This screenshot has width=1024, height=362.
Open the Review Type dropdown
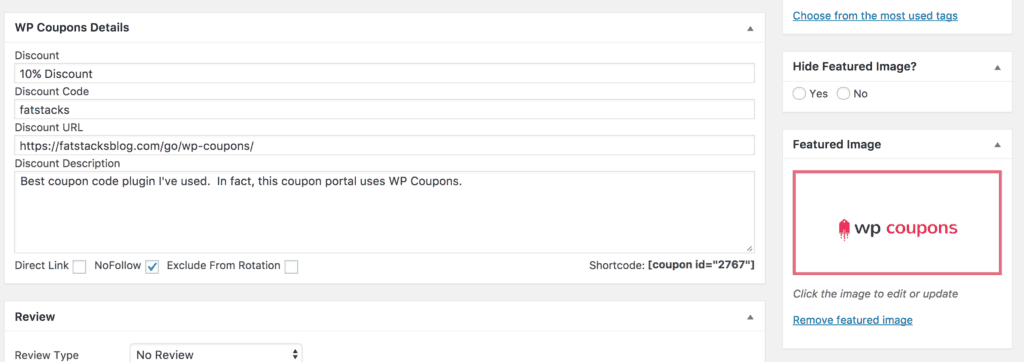(216, 355)
